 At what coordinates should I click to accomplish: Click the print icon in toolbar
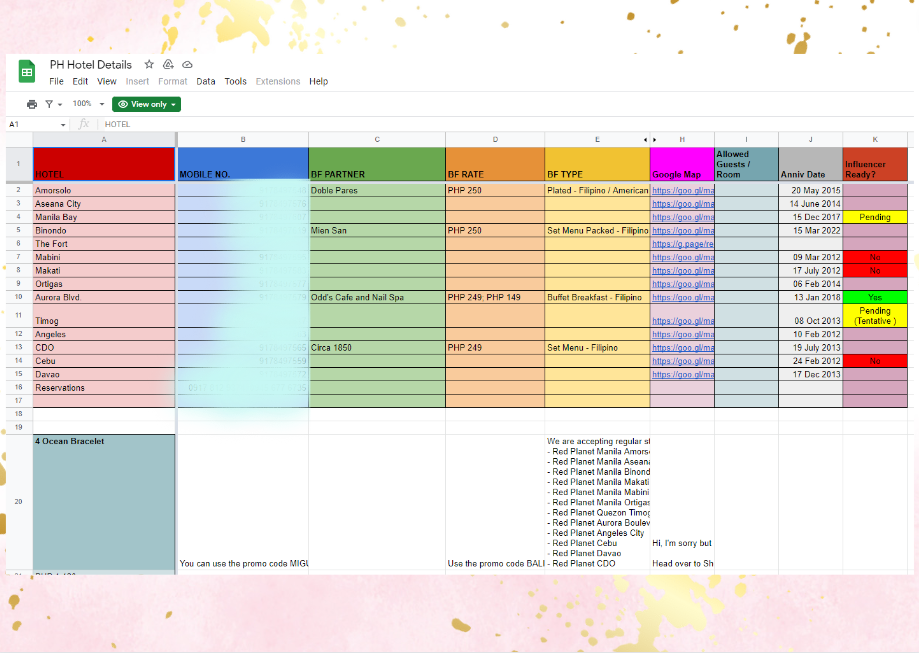pos(32,104)
